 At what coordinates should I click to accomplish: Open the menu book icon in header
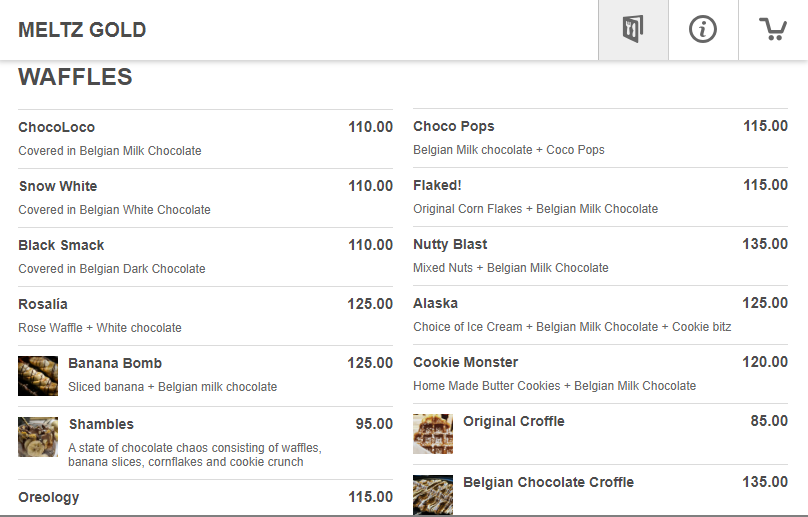tap(633, 30)
